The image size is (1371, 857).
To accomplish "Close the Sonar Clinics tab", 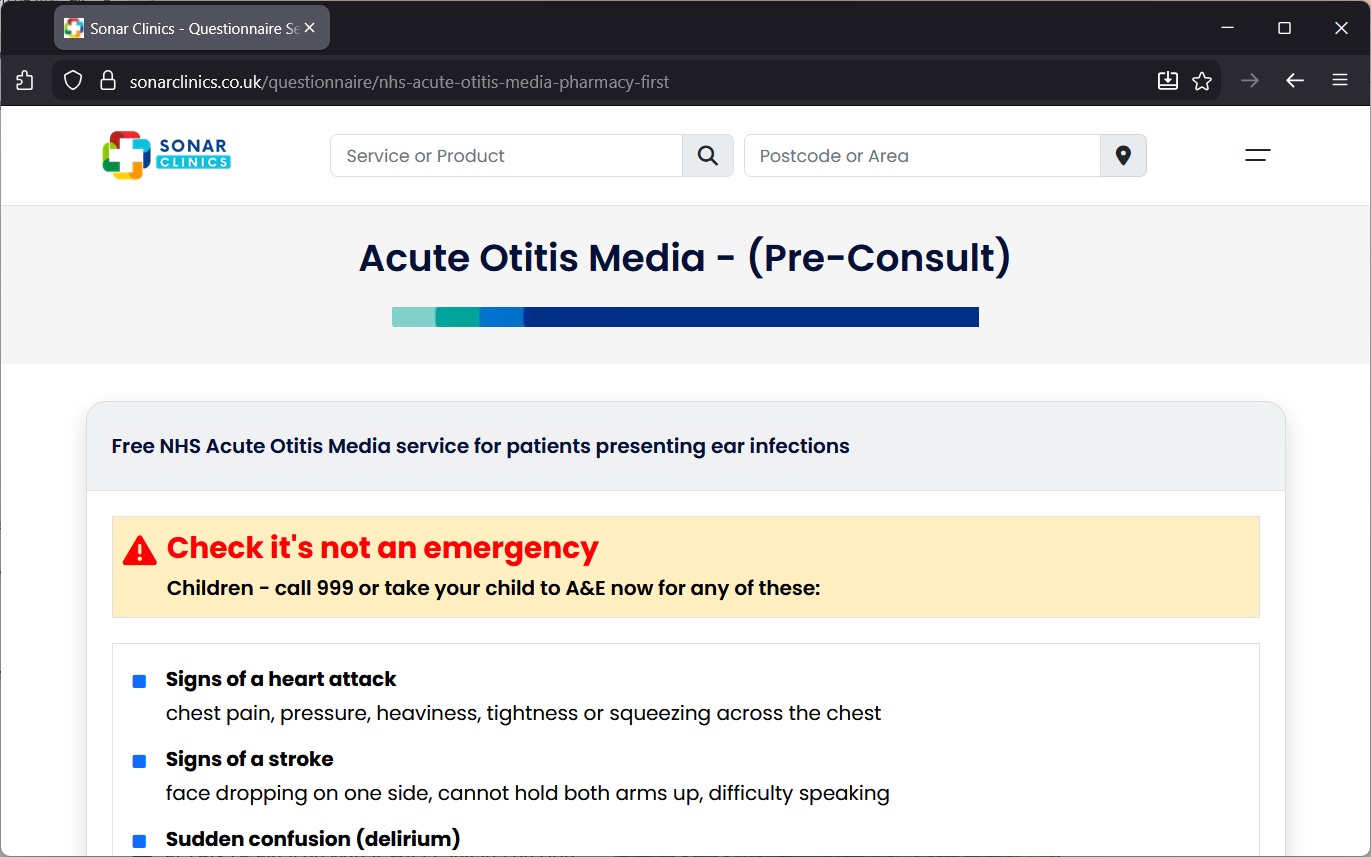I will coord(310,28).
